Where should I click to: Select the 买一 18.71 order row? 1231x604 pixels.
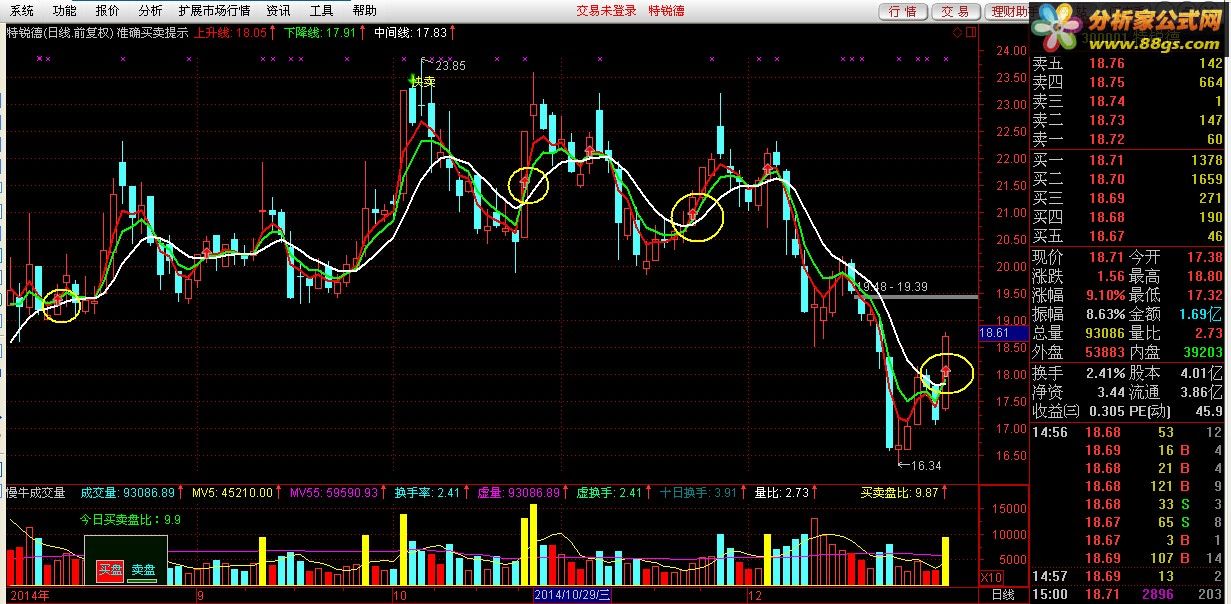(1128, 160)
